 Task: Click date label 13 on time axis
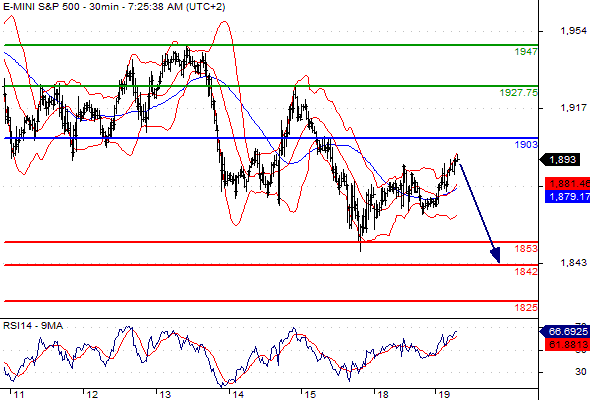pos(165,395)
